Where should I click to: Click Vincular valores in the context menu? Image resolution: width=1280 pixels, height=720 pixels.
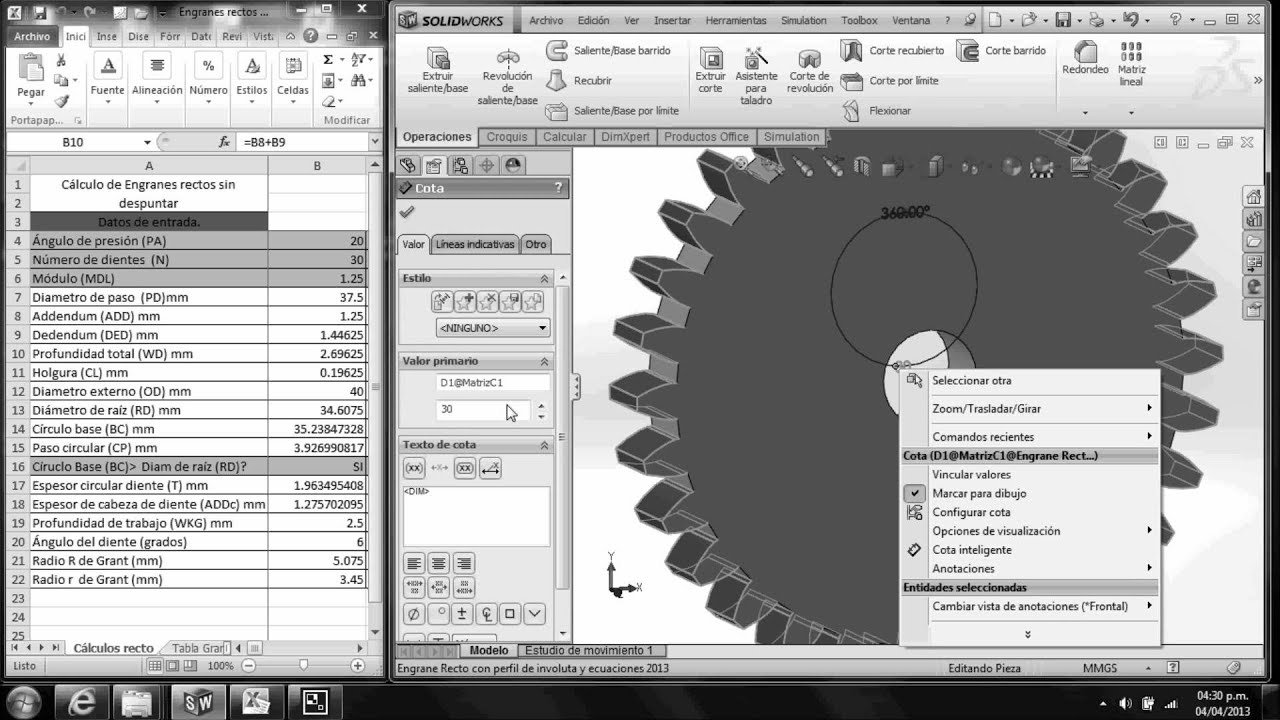point(971,475)
